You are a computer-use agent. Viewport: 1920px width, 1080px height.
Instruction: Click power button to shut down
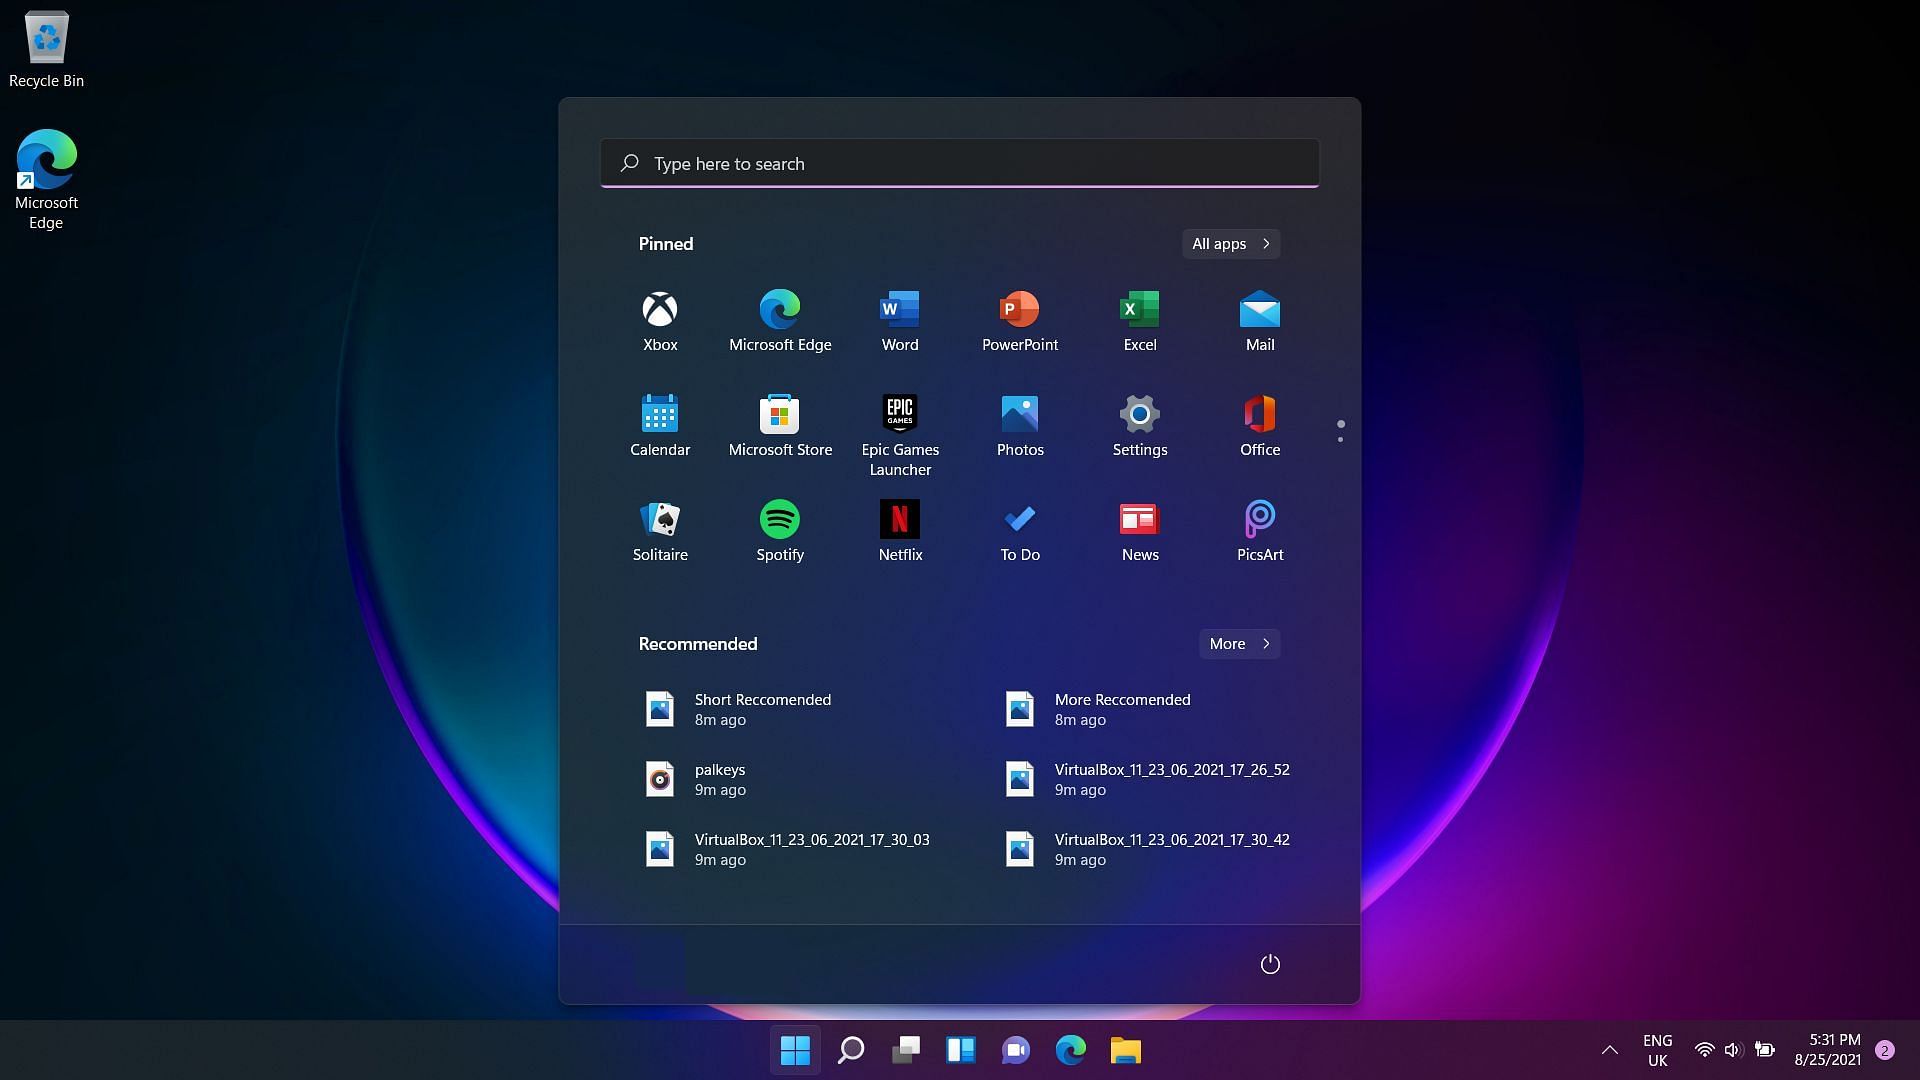pyautogui.click(x=1270, y=964)
